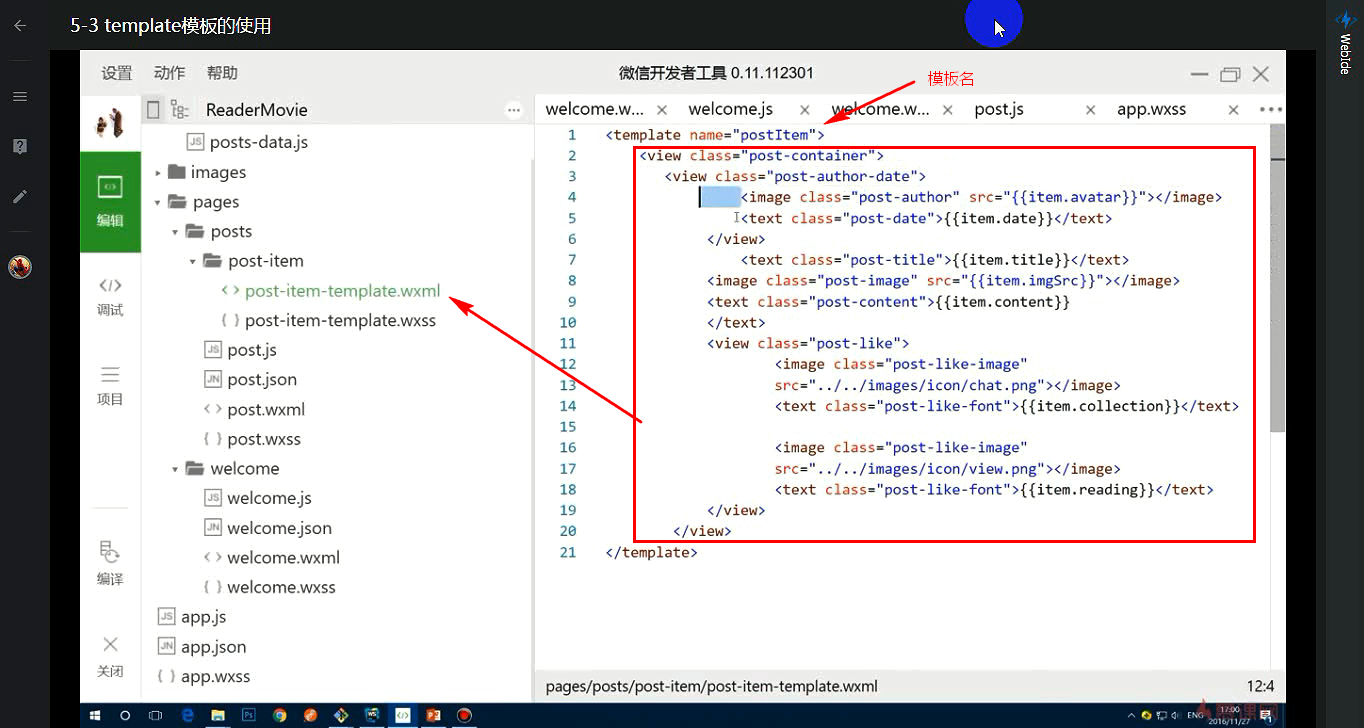Run 编译 (compile) from the sidebar
Screen dimensions: 1364x728
[110, 564]
